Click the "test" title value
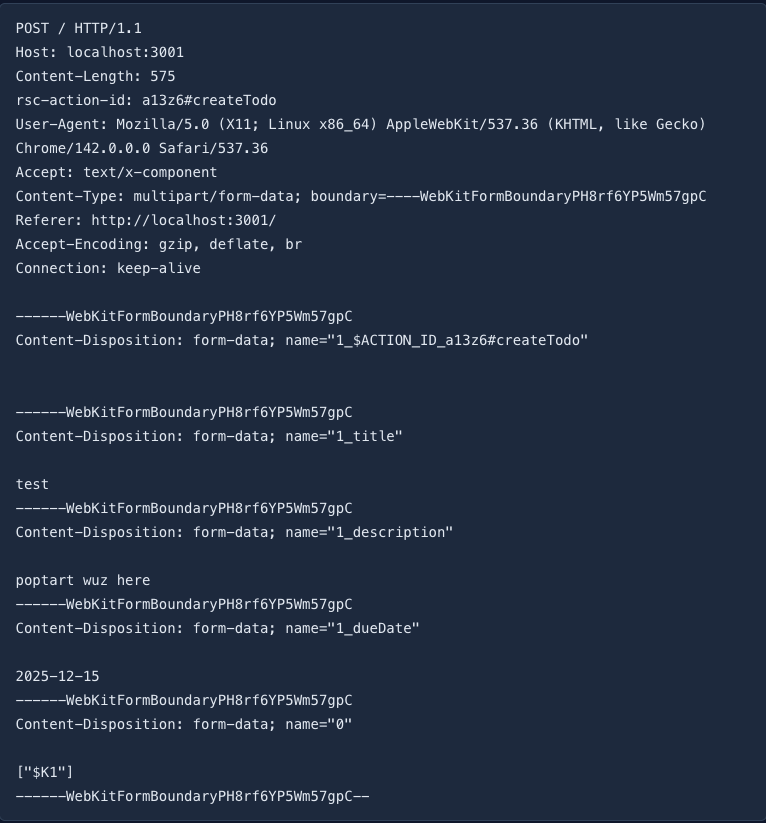The image size is (766, 823). (x=32, y=484)
